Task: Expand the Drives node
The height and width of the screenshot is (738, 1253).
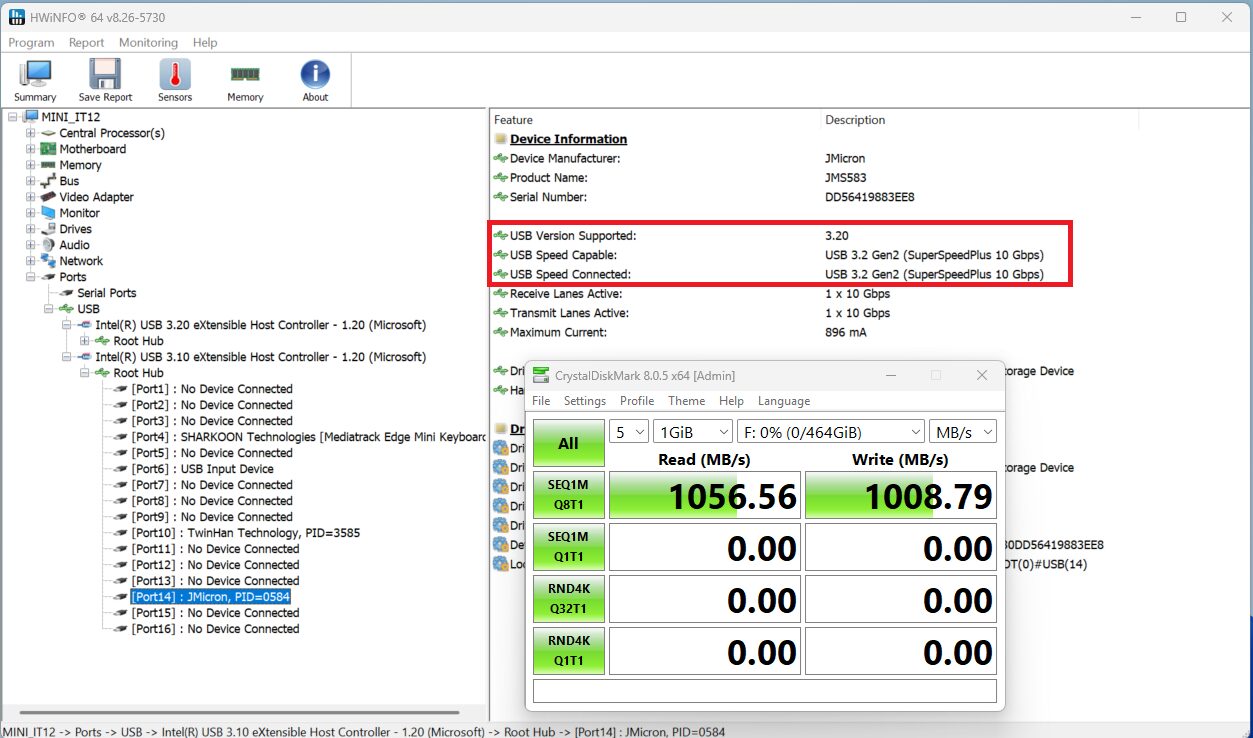Action: click(x=30, y=229)
